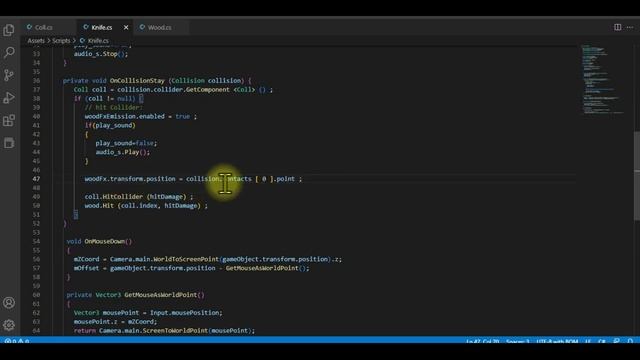Click the activity bar icon below Extensions
Viewport: 640px width, 360px height.
[x=9, y=143]
